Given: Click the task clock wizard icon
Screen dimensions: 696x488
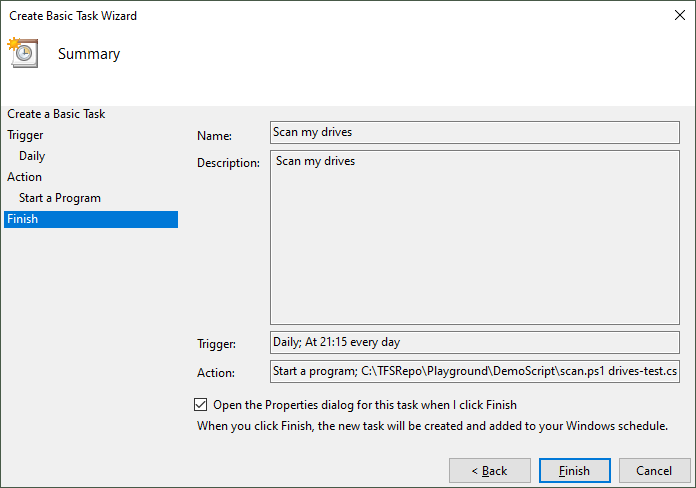Looking at the screenshot, I should pyautogui.click(x=22, y=52).
